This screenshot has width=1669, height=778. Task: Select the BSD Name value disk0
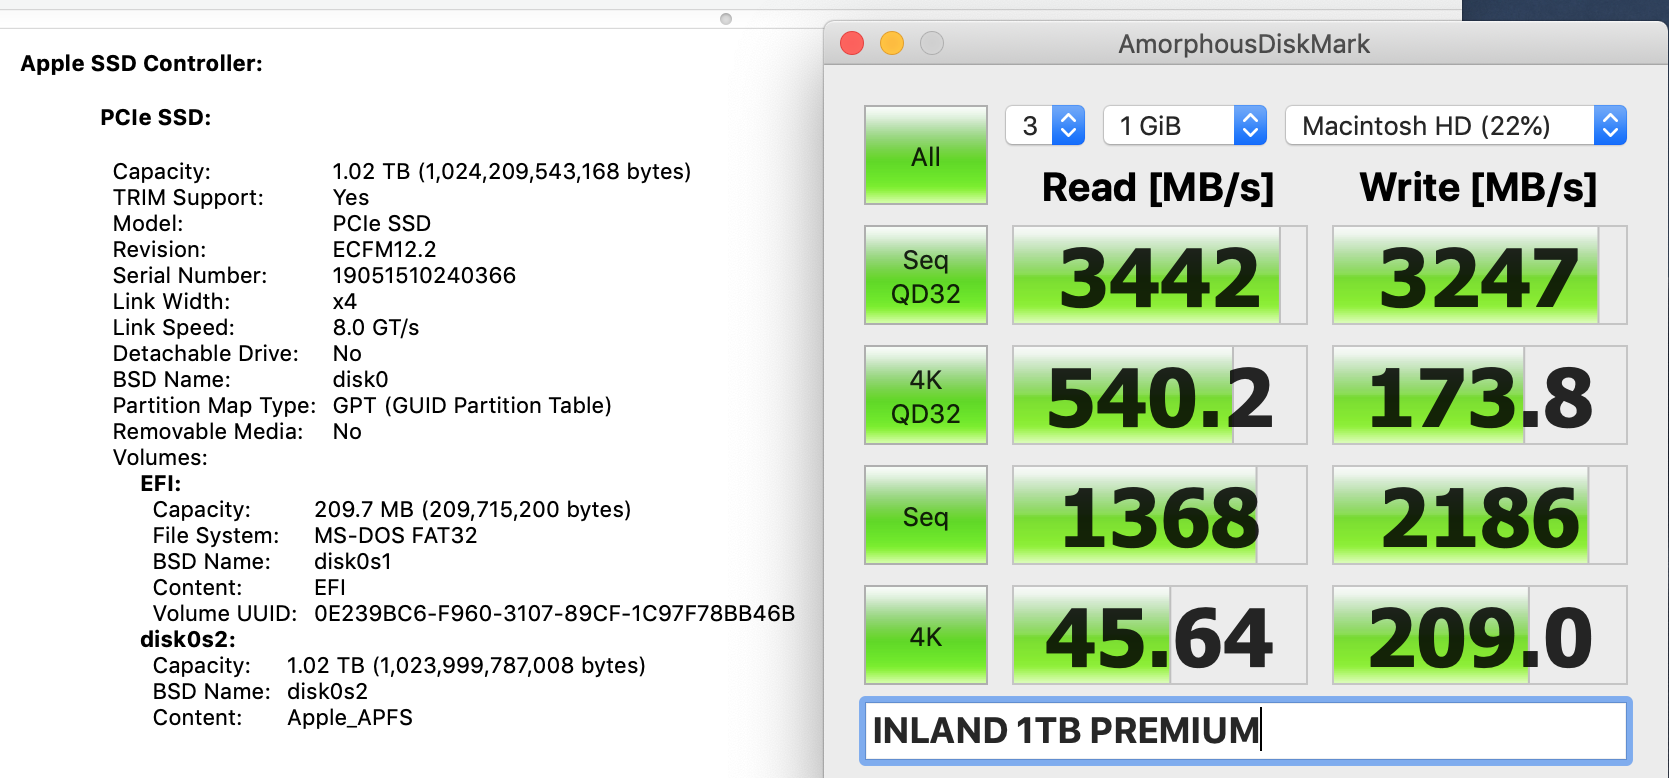pos(360,379)
